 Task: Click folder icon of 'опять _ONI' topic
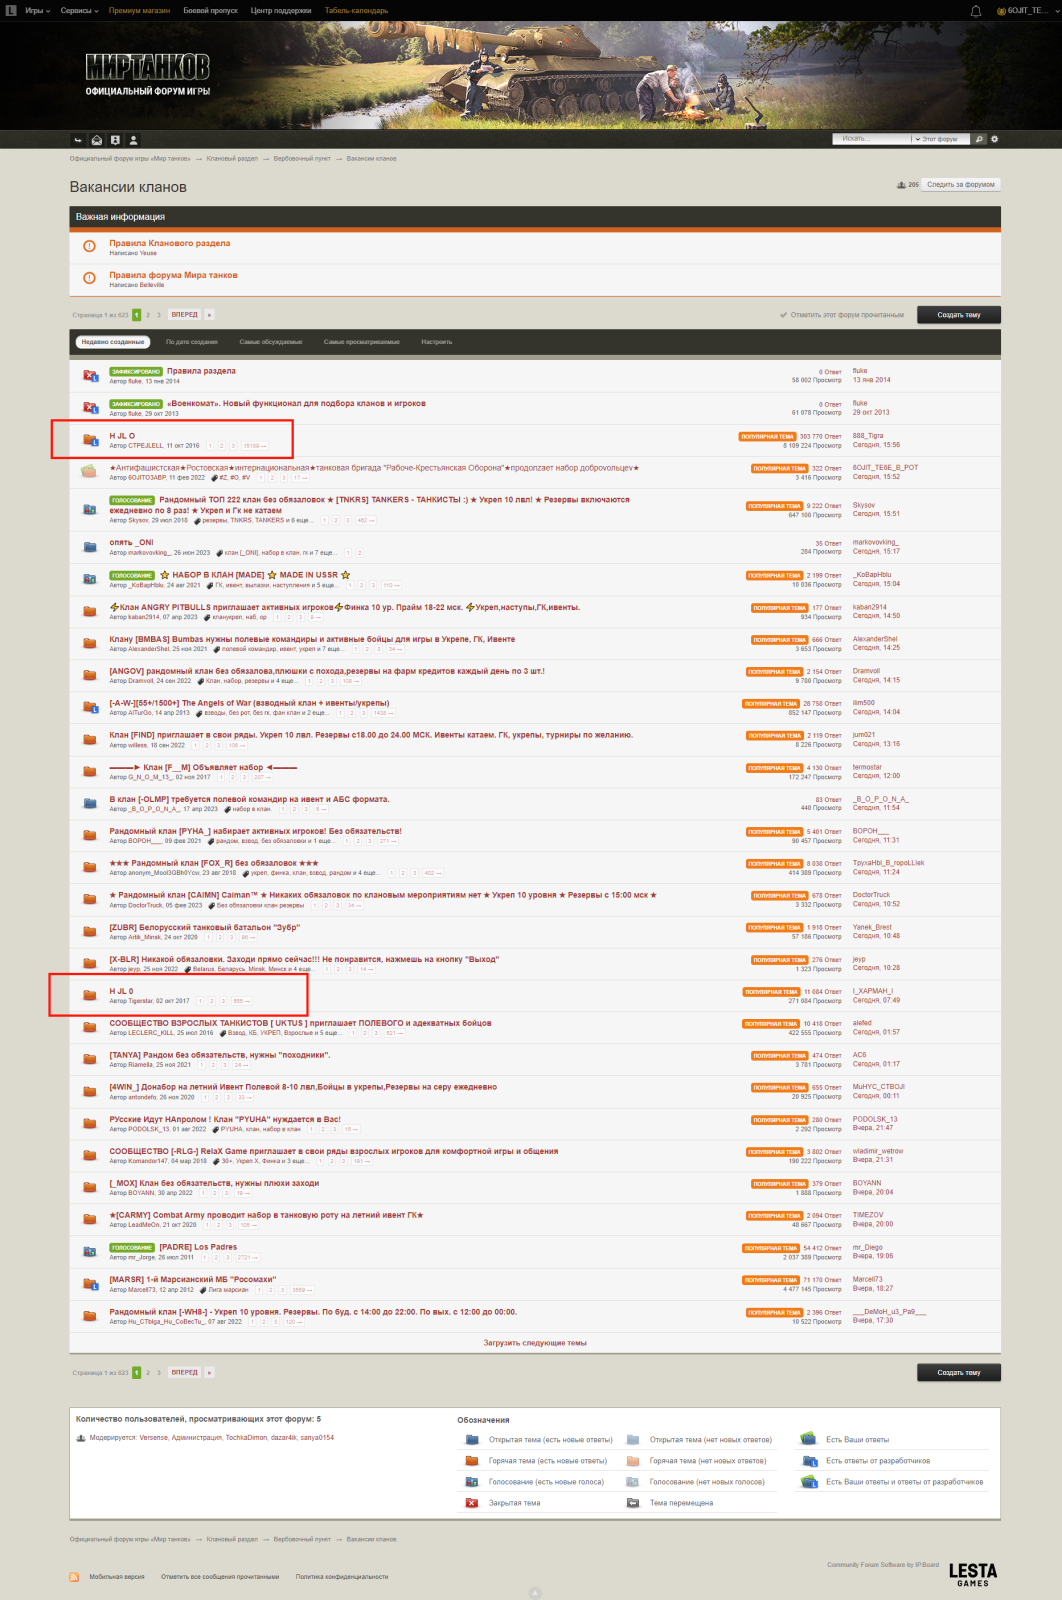pos(89,547)
